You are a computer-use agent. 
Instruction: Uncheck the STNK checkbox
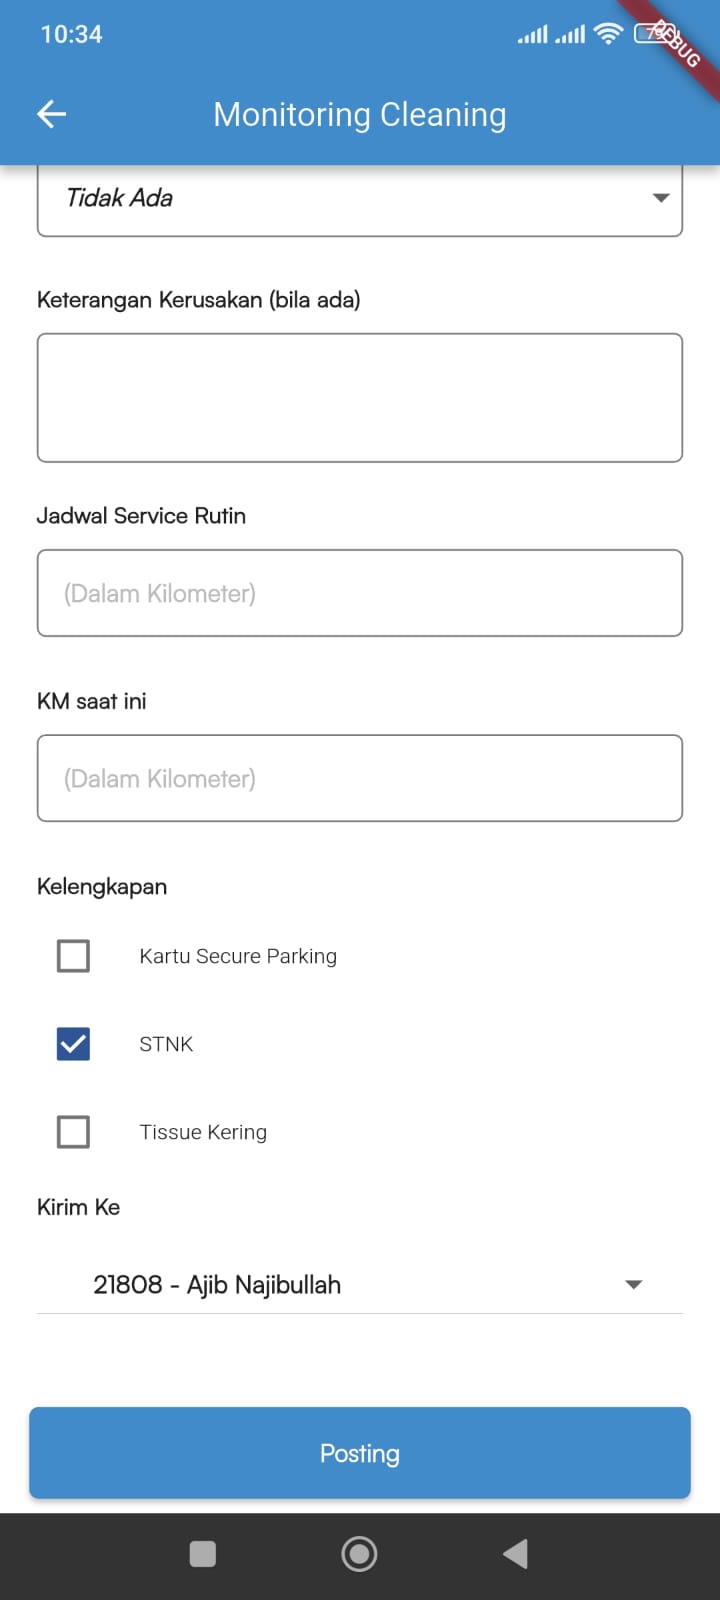[73, 1044]
